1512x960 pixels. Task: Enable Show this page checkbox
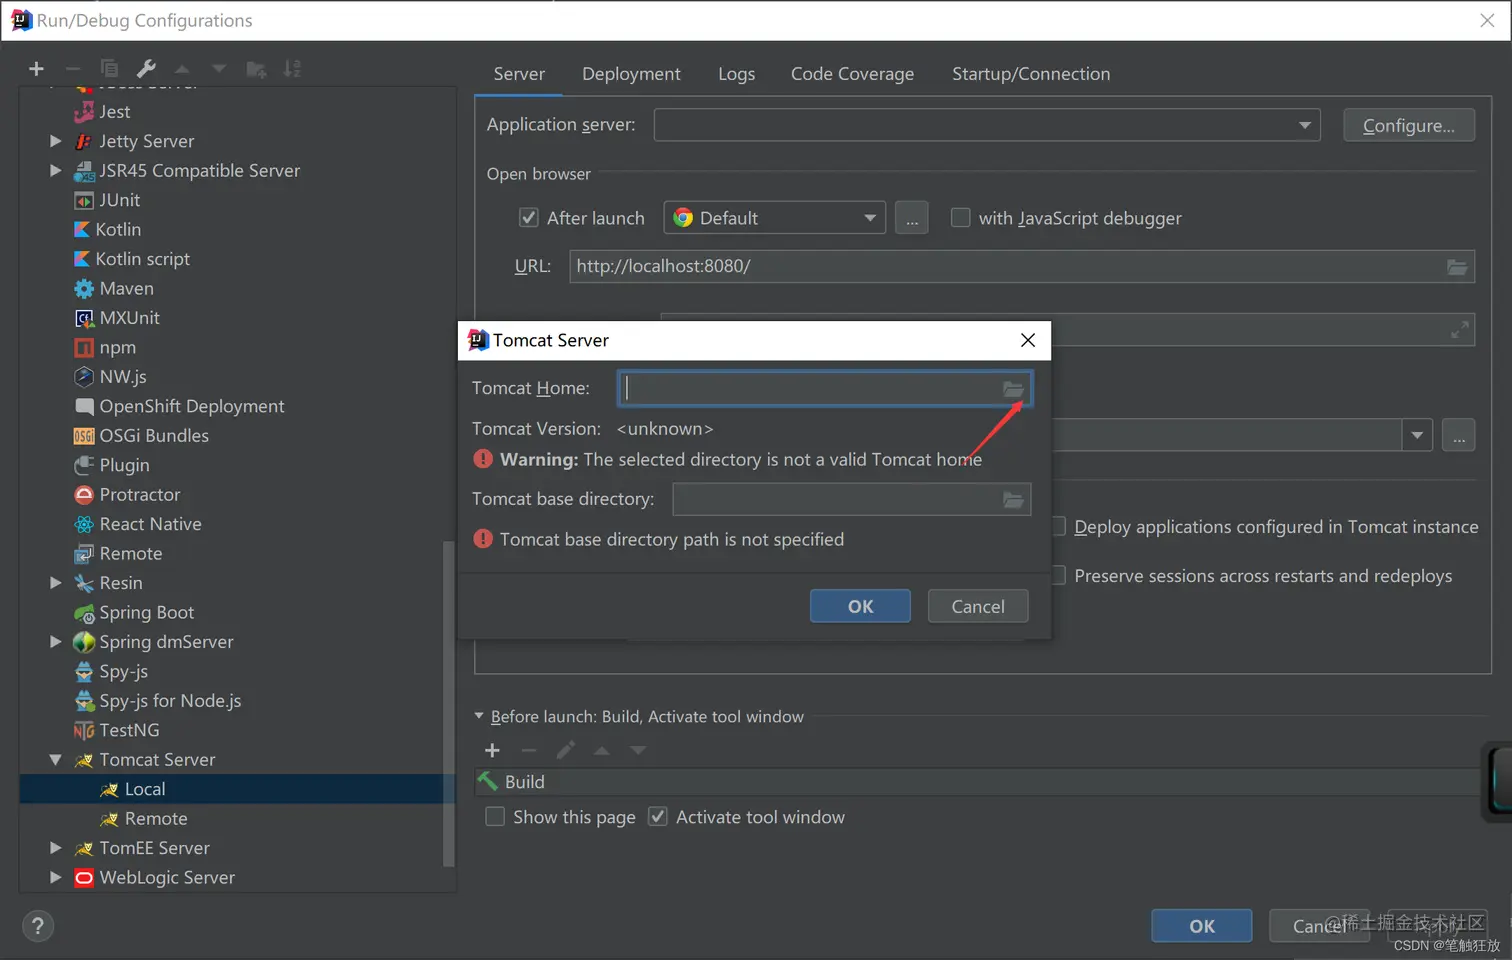tap(495, 817)
